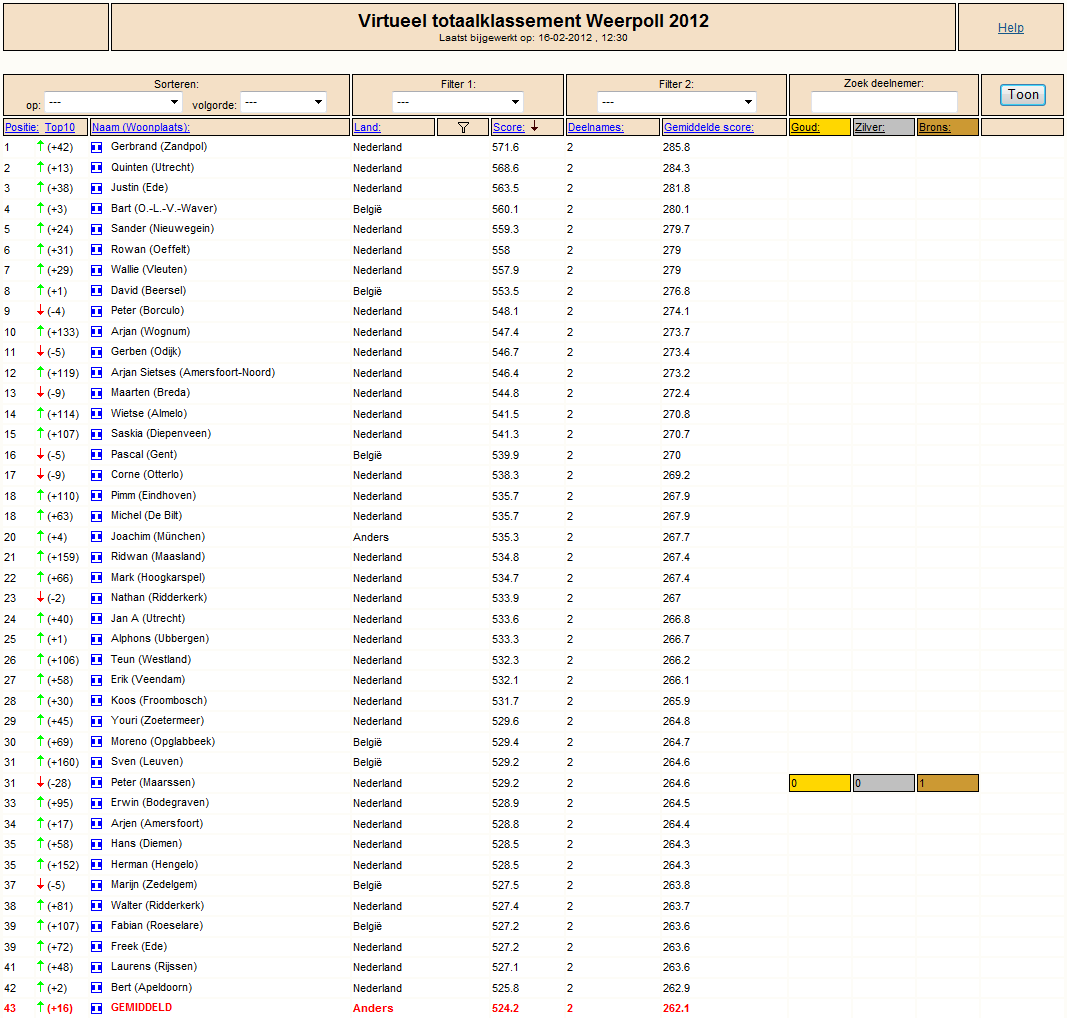
Task: Click the gold Goud column header
Action: pos(819,127)
